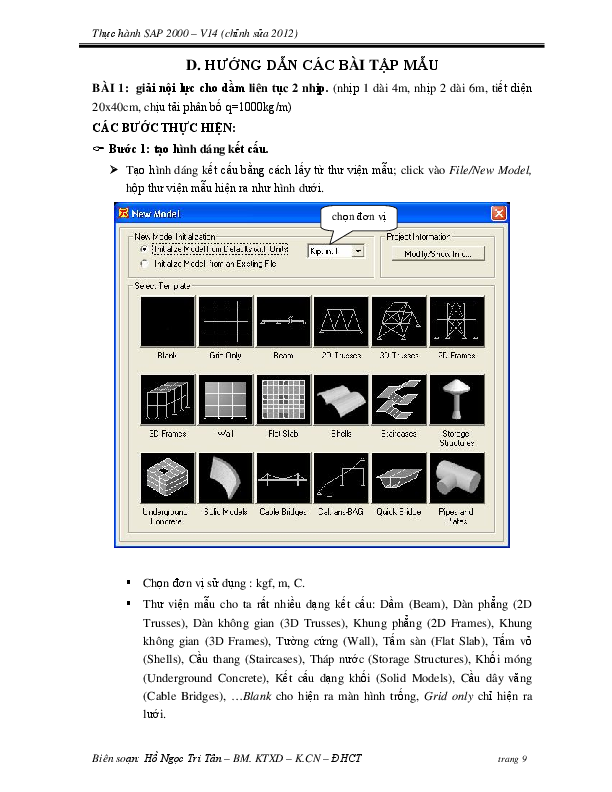Choose the Quick Bridge template
This screenshot has height=792, width=612.
click(400, 480)
